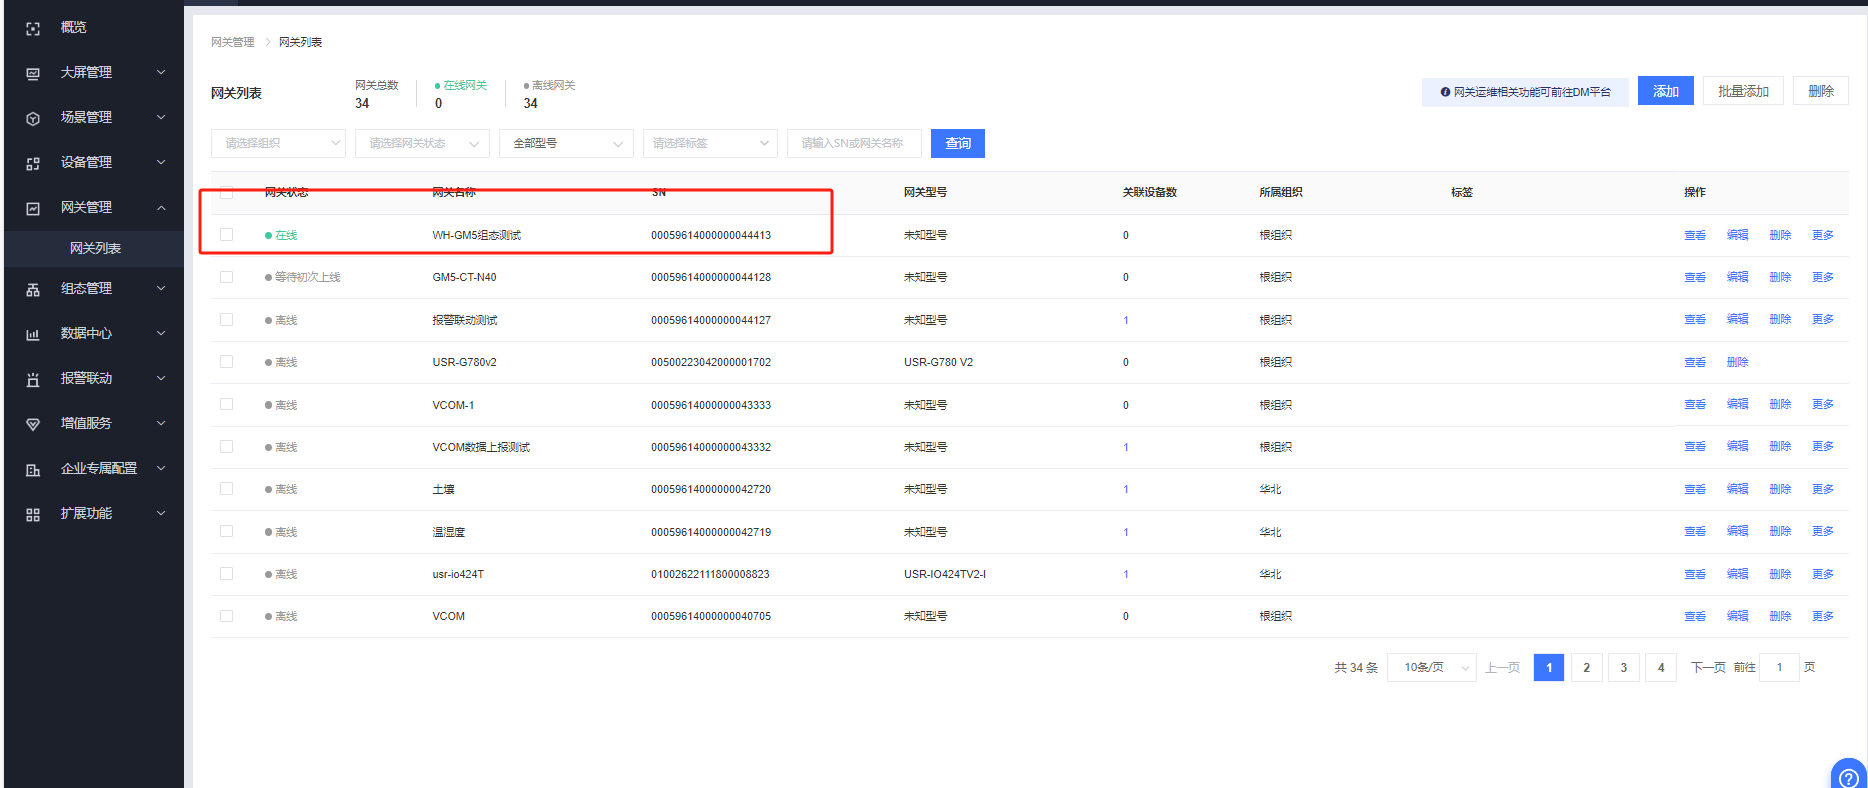The image size is (1868, 788).
Task: Click the 数据中心 chart icon
Action: (33, 335)
